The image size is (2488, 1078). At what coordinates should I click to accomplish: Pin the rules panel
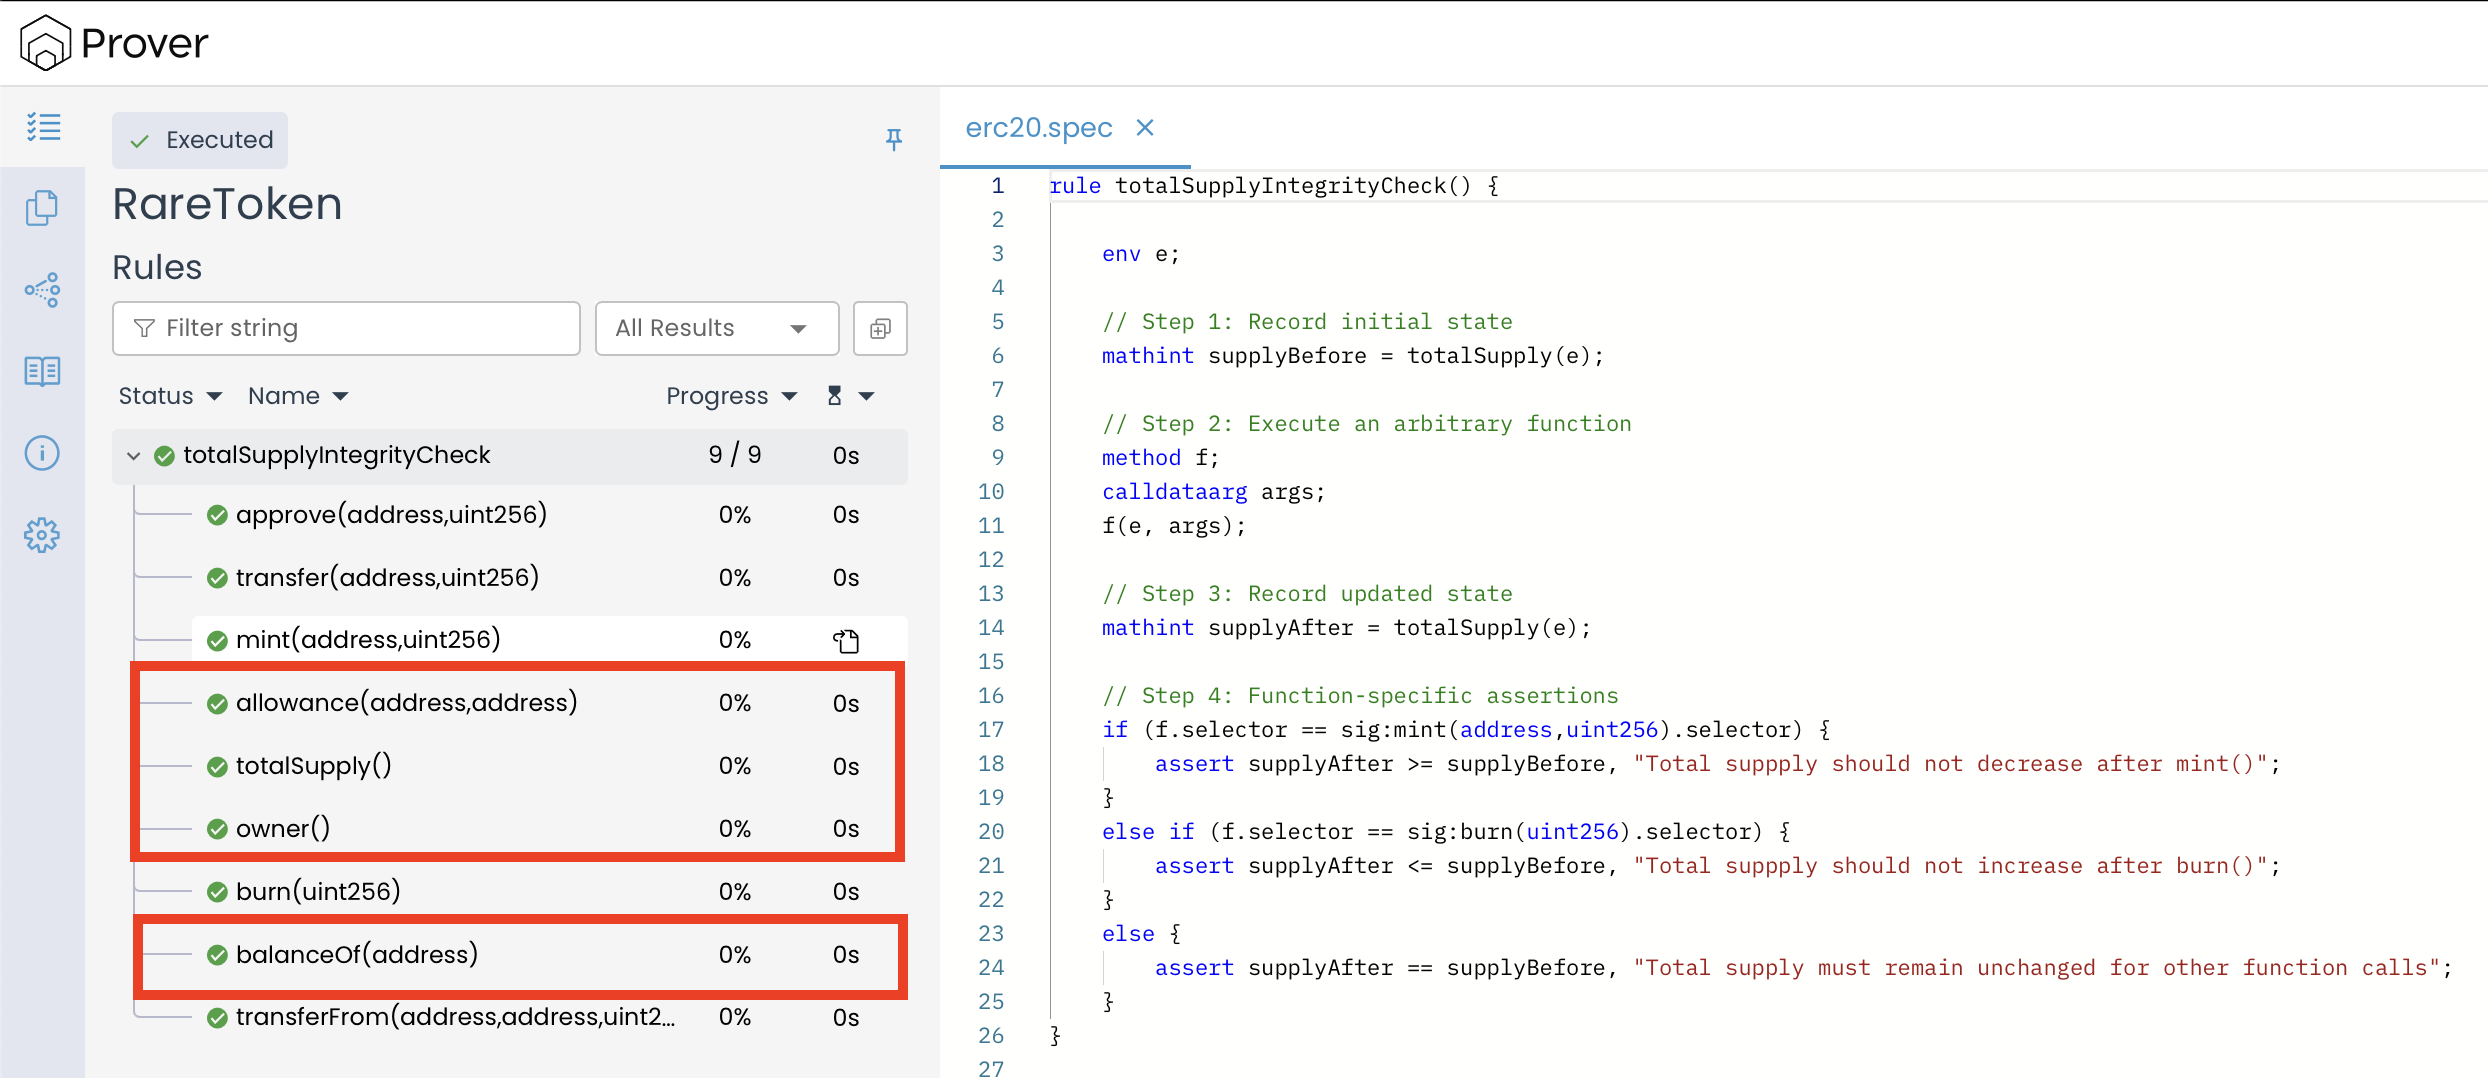[894, 139]
